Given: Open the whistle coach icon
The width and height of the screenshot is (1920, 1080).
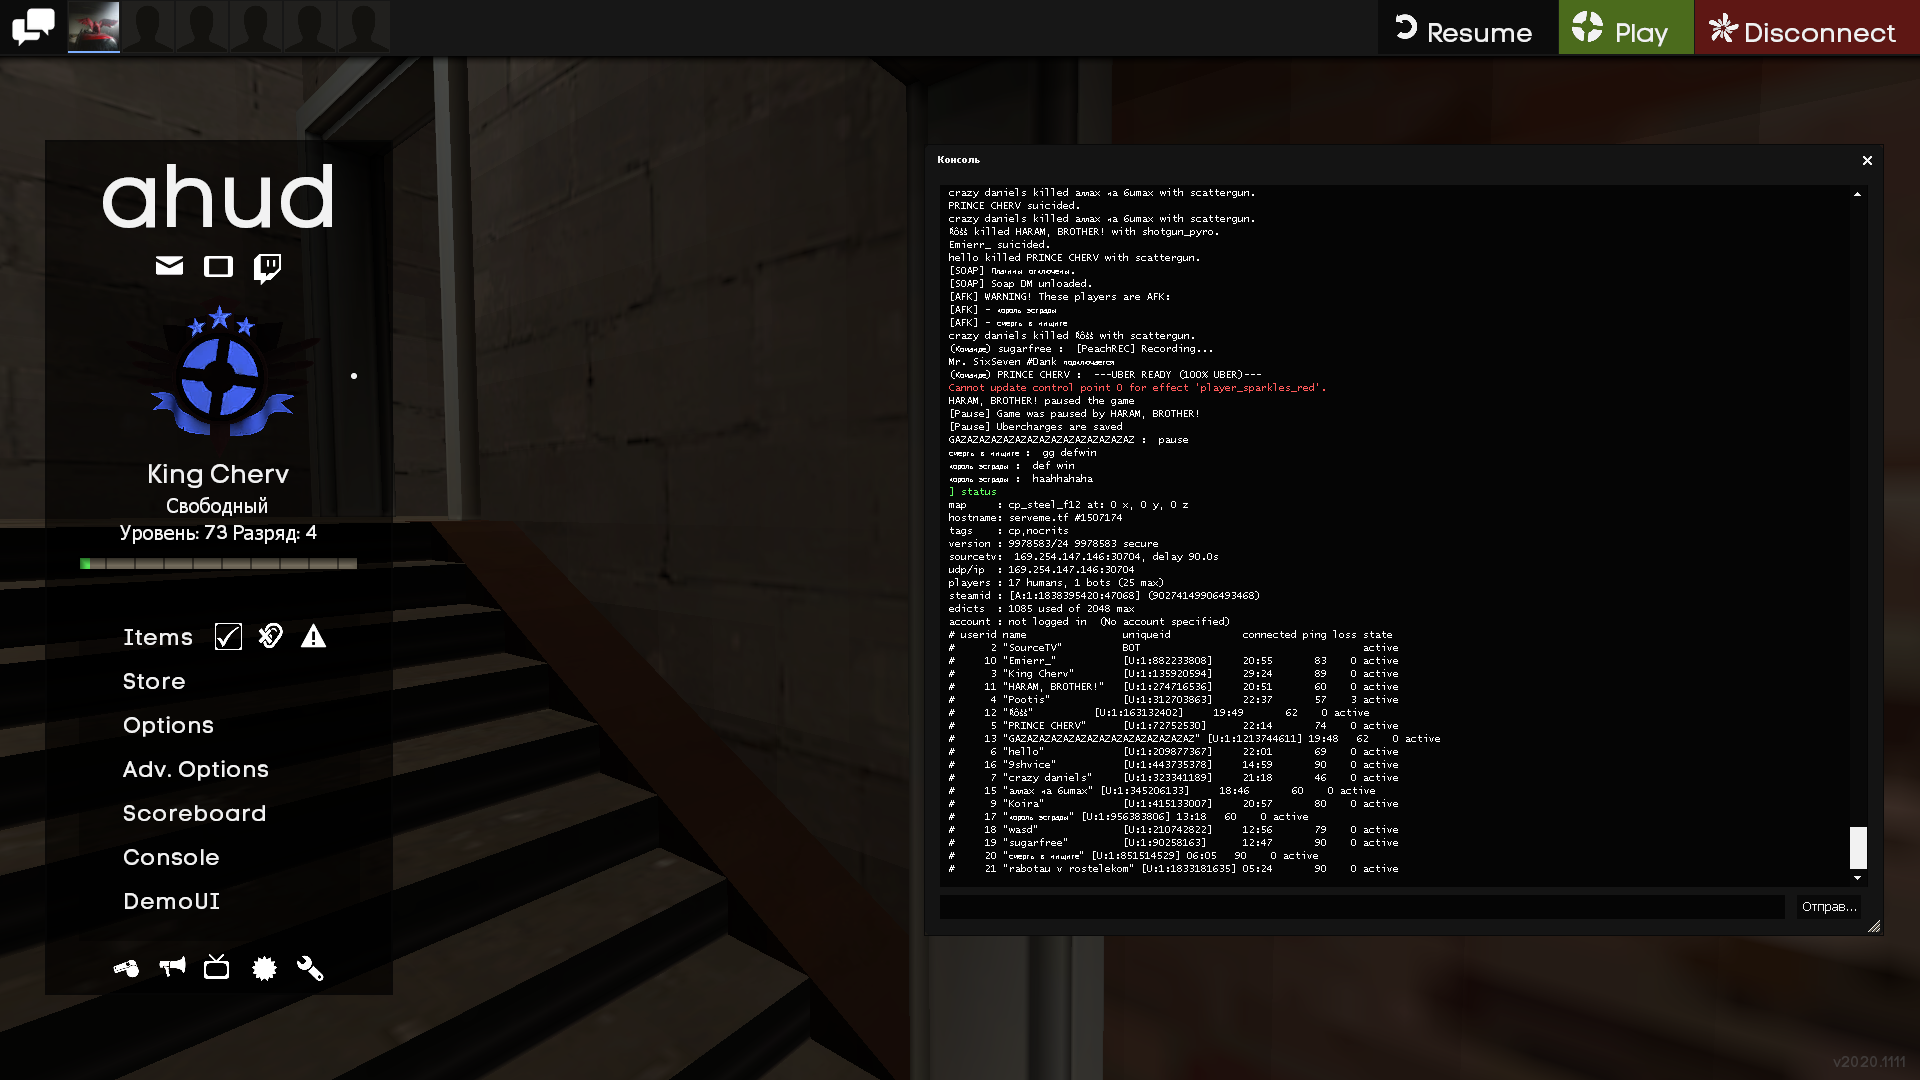Looking at the screenshot, I should click(126, 968).
